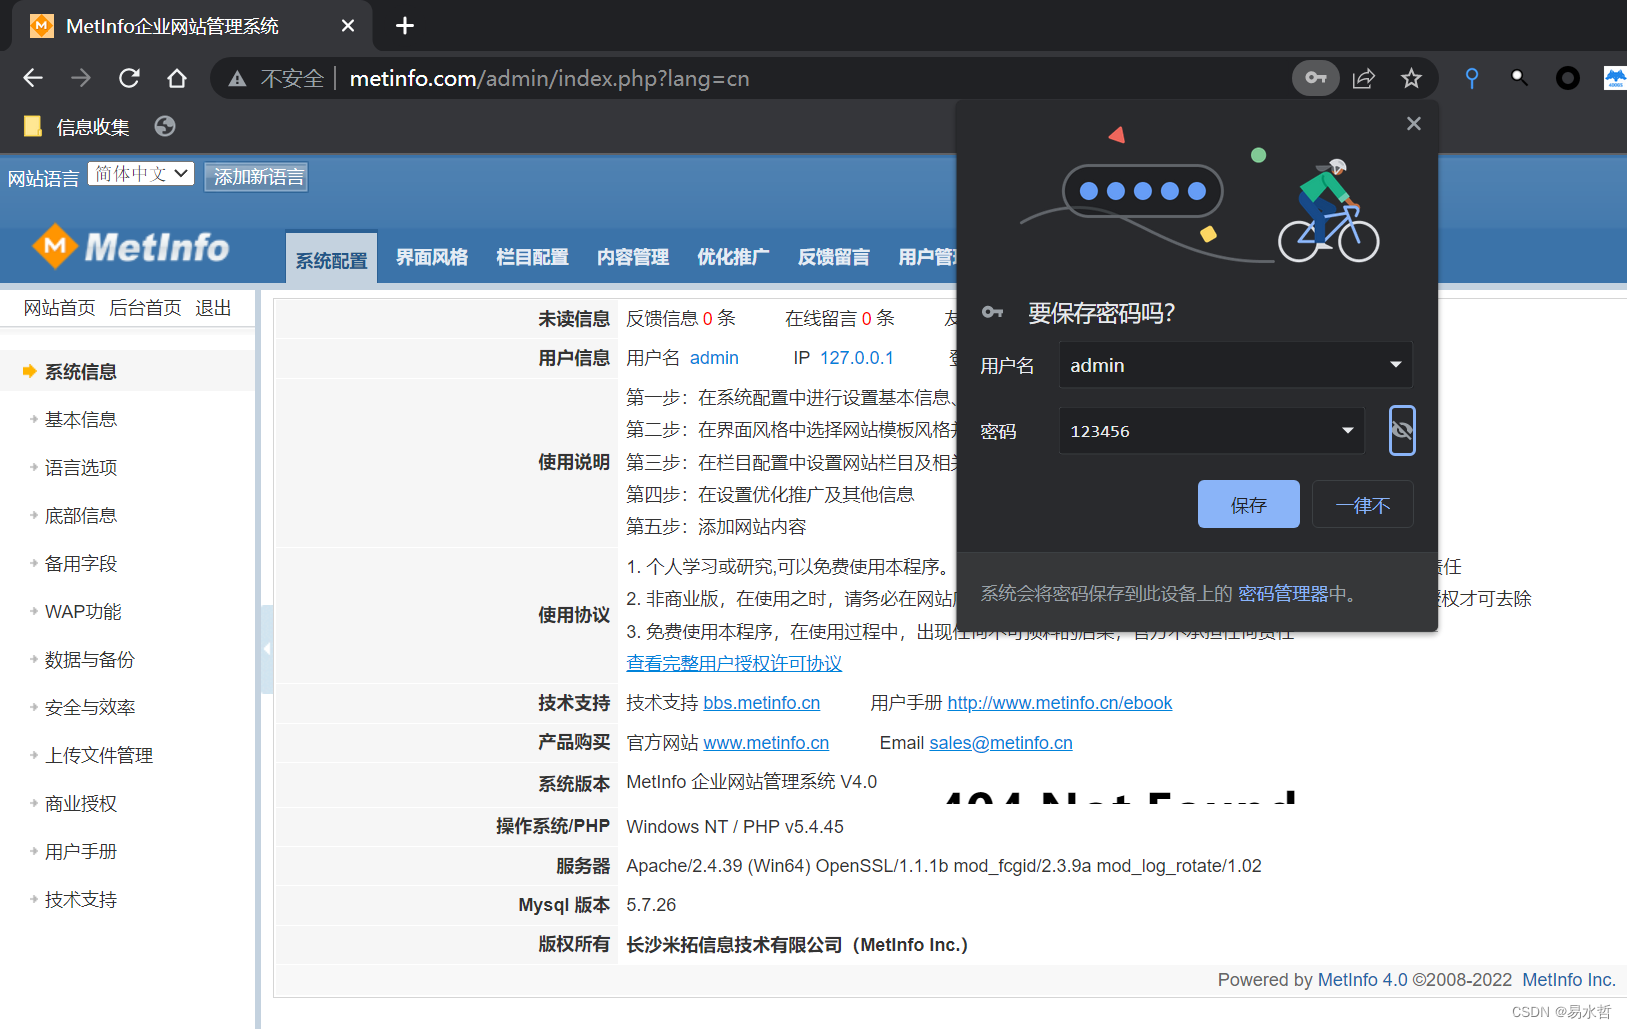Image resolution: width=1627 pixels, height=1029 pixels.
Task: Open the 简体中文 language dropdown
Action: [x=141, y=174]
